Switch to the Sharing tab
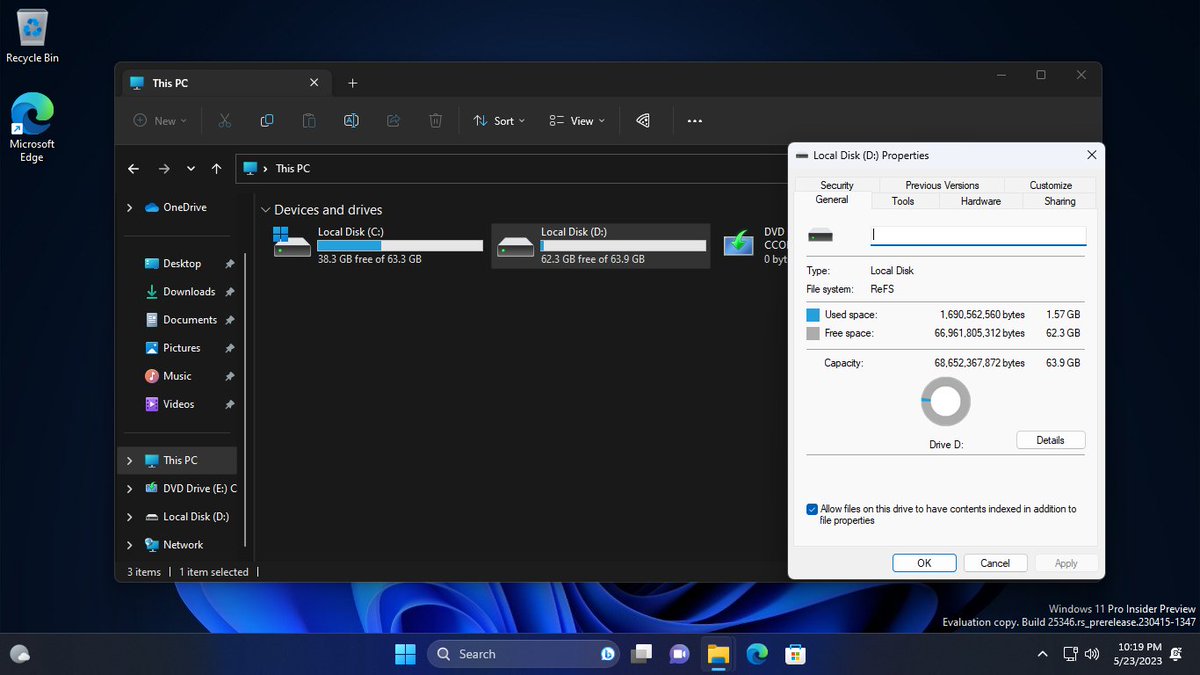 pyautogui.click(x=1060, y=201)
